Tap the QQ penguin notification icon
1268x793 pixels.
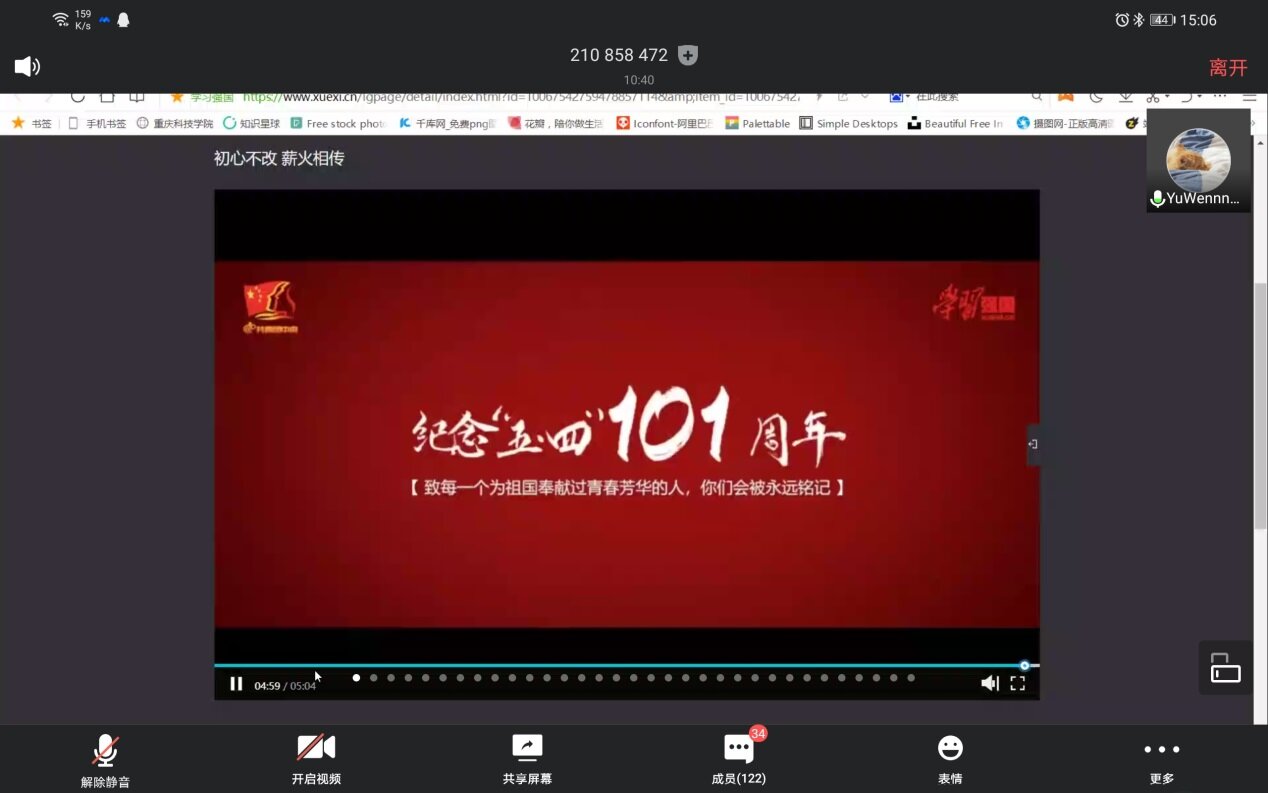(123, 20)
